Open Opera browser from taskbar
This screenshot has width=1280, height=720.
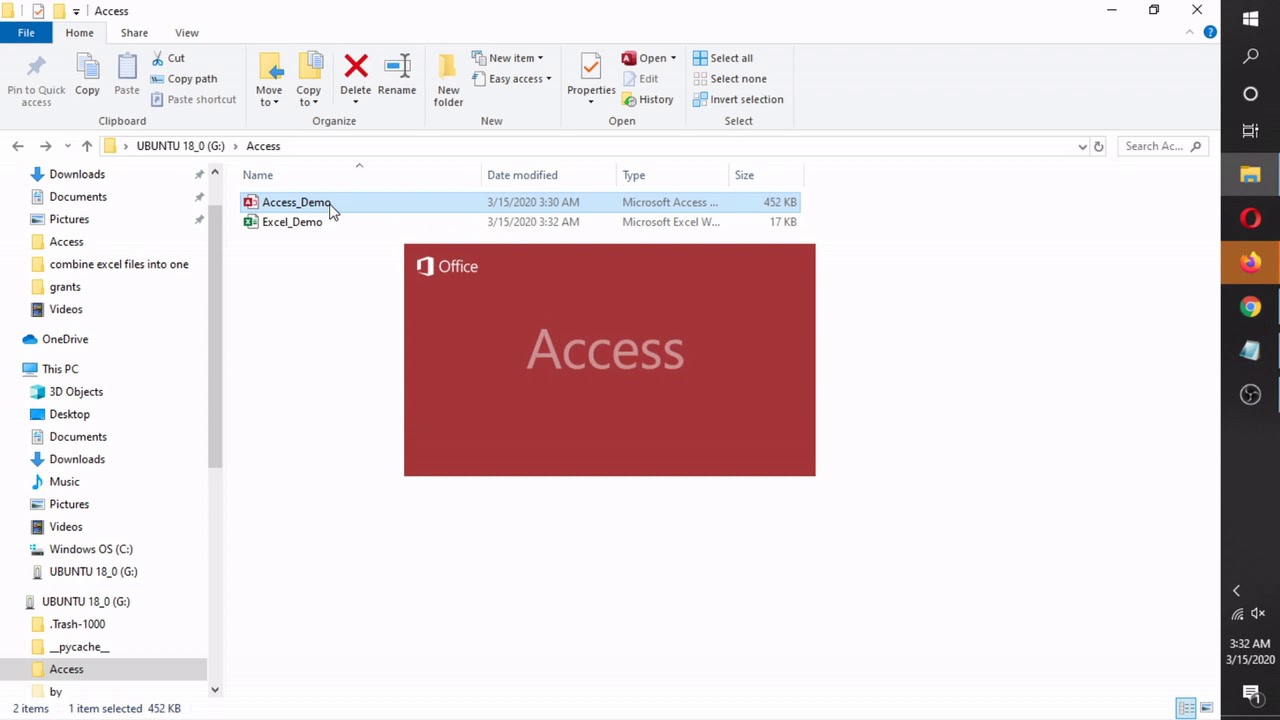[1250, 219]
